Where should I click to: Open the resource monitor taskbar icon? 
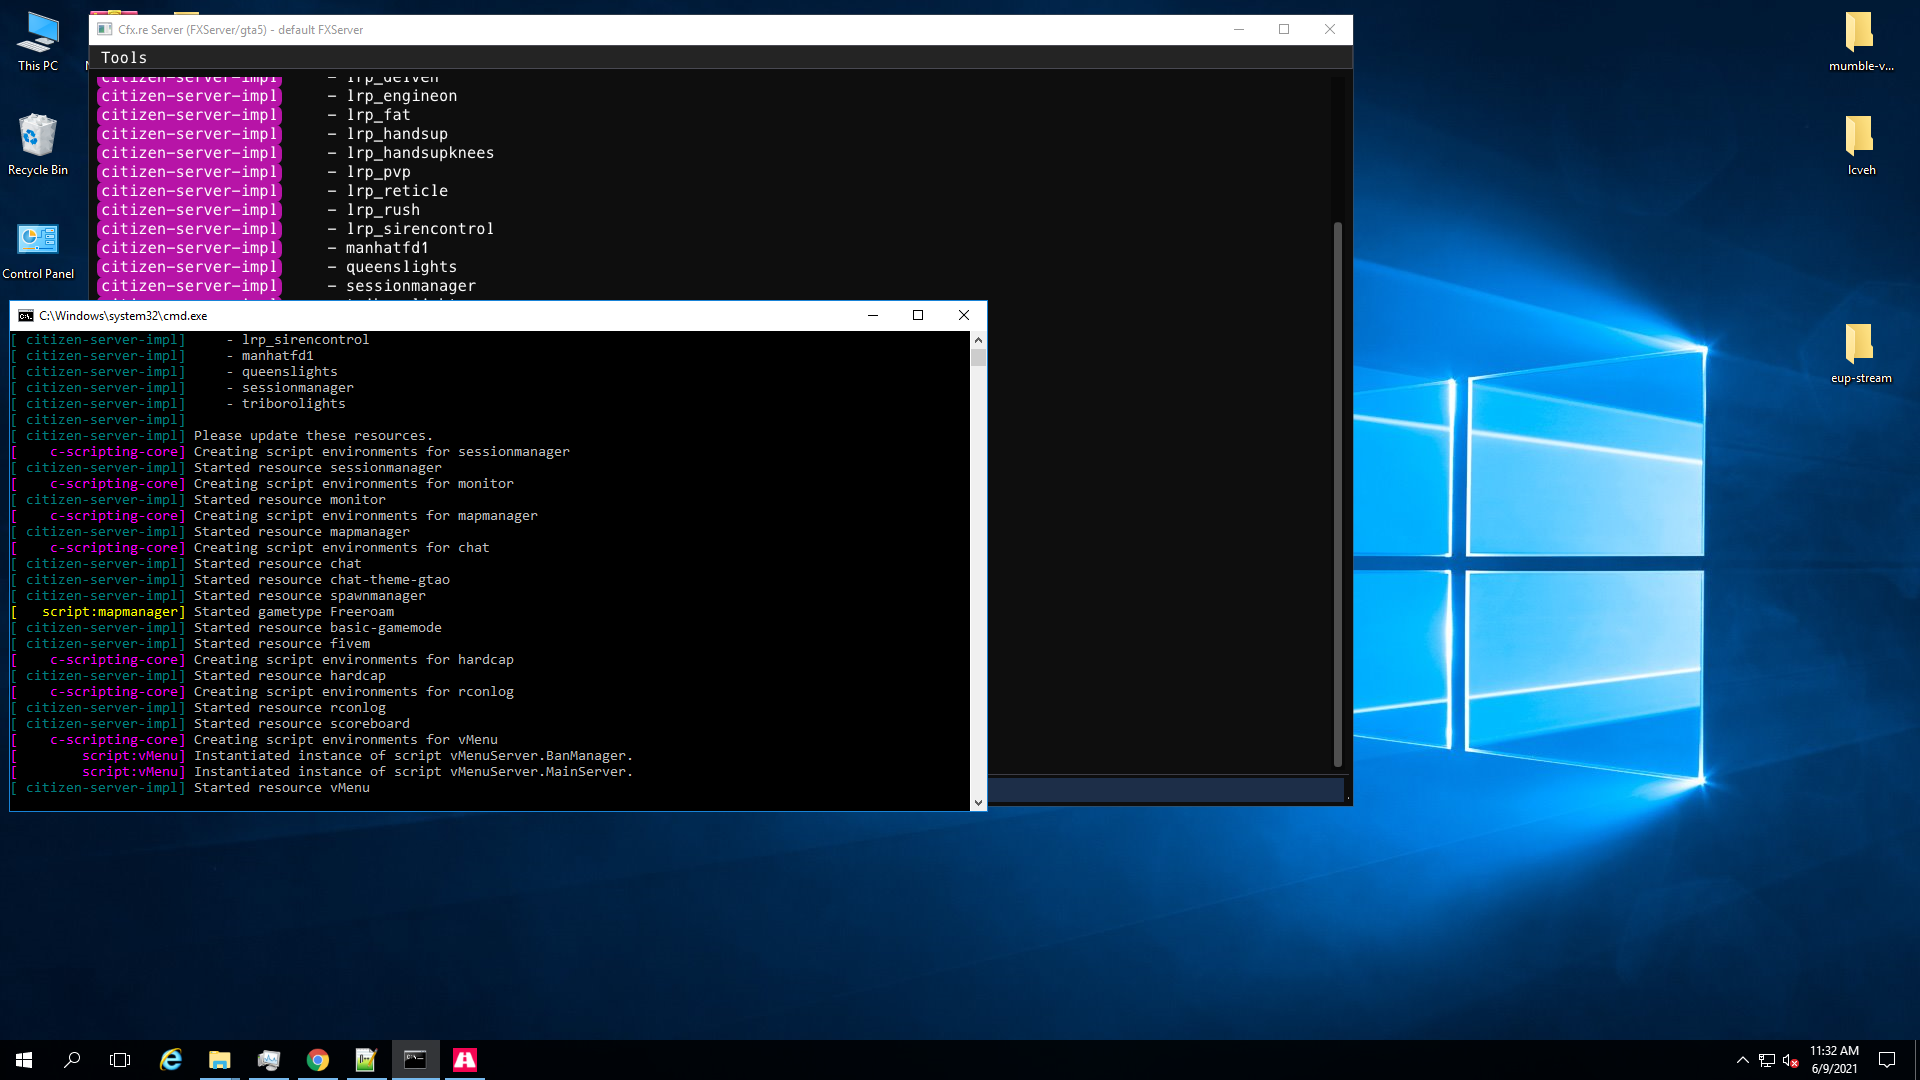tap(269, 1060)
